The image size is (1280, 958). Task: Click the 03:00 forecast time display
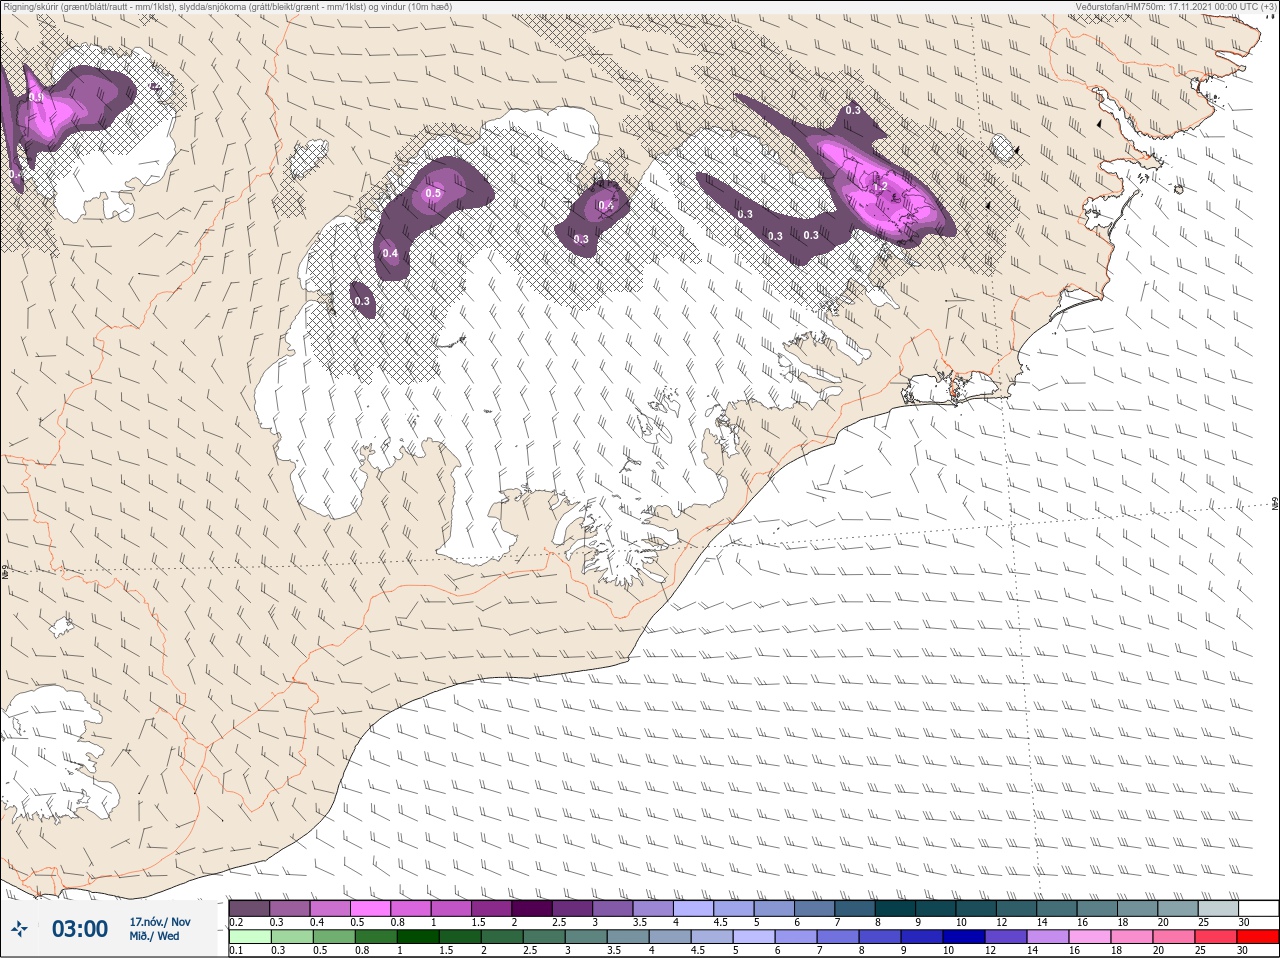(x=80, y=930)
